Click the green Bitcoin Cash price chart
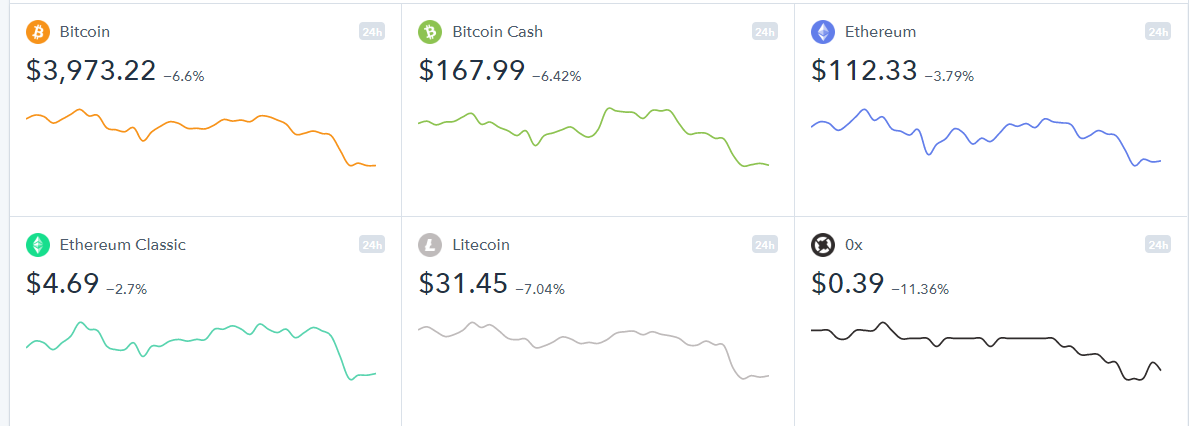The width and height of the screenshot is (1189, 426). 594,136
